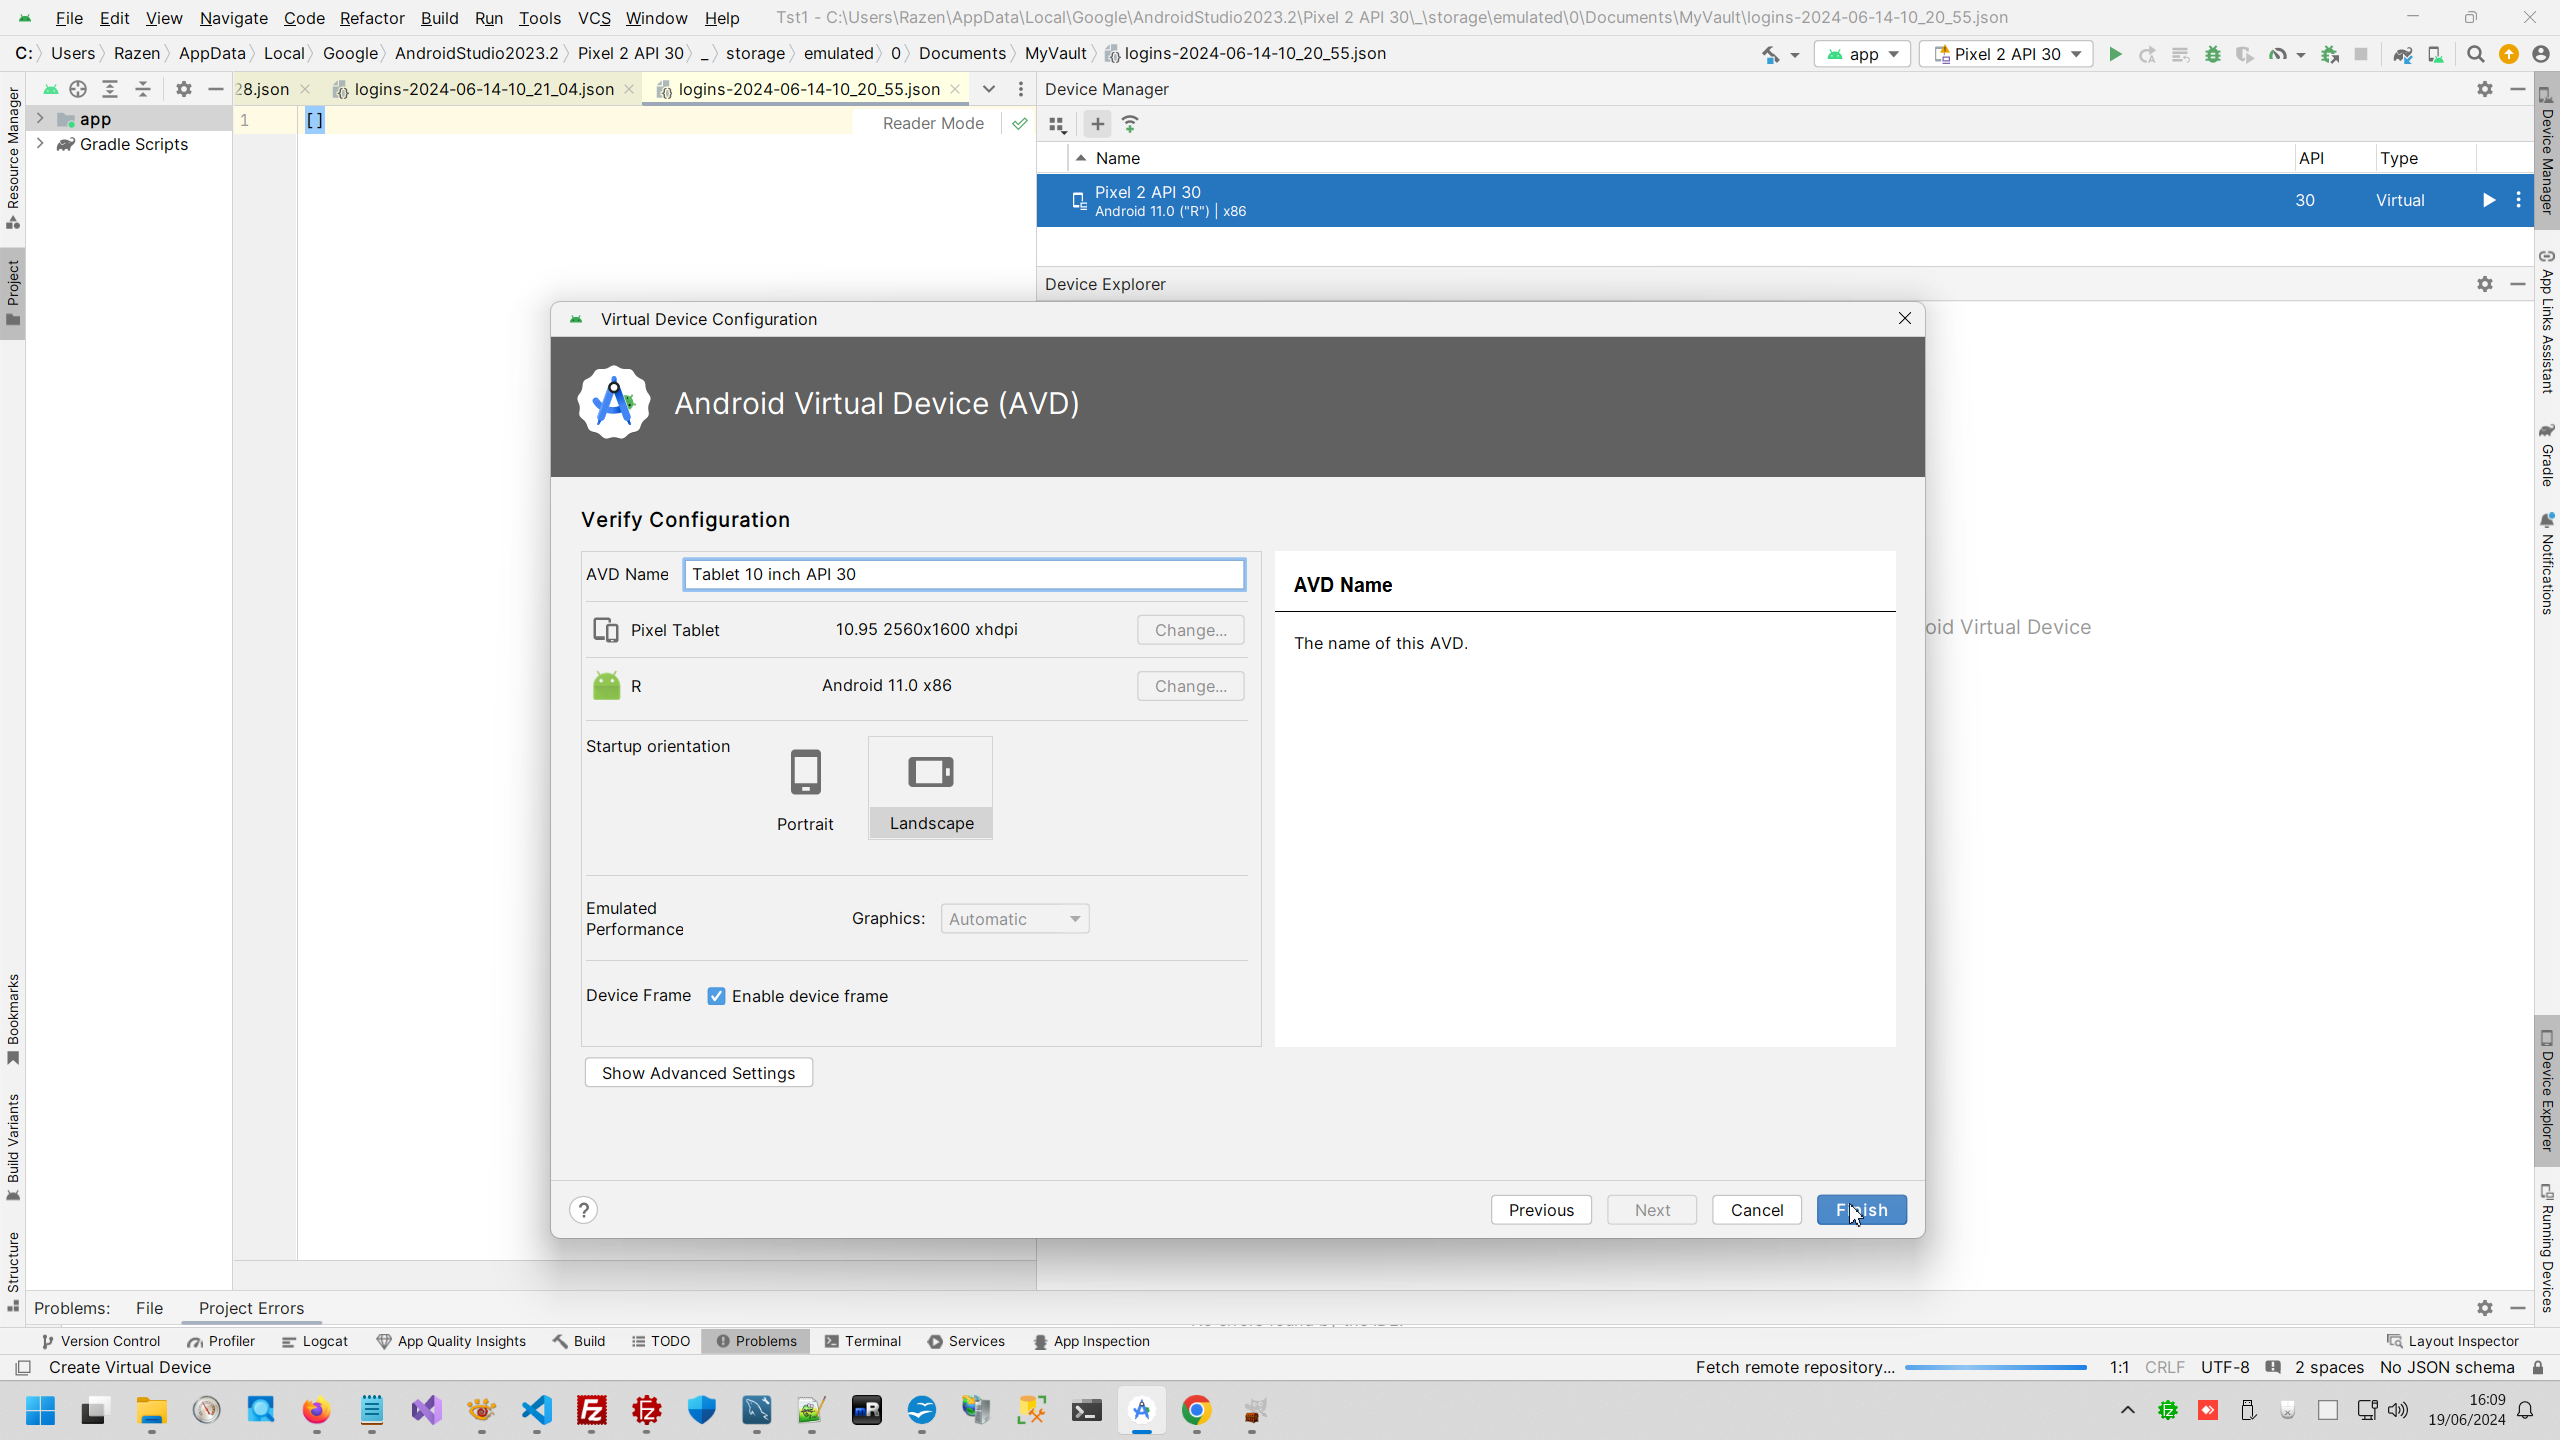The image size is (2560, 1440).
Task: Expand the Gradle Scripts tree node
Action: point(40,144)
